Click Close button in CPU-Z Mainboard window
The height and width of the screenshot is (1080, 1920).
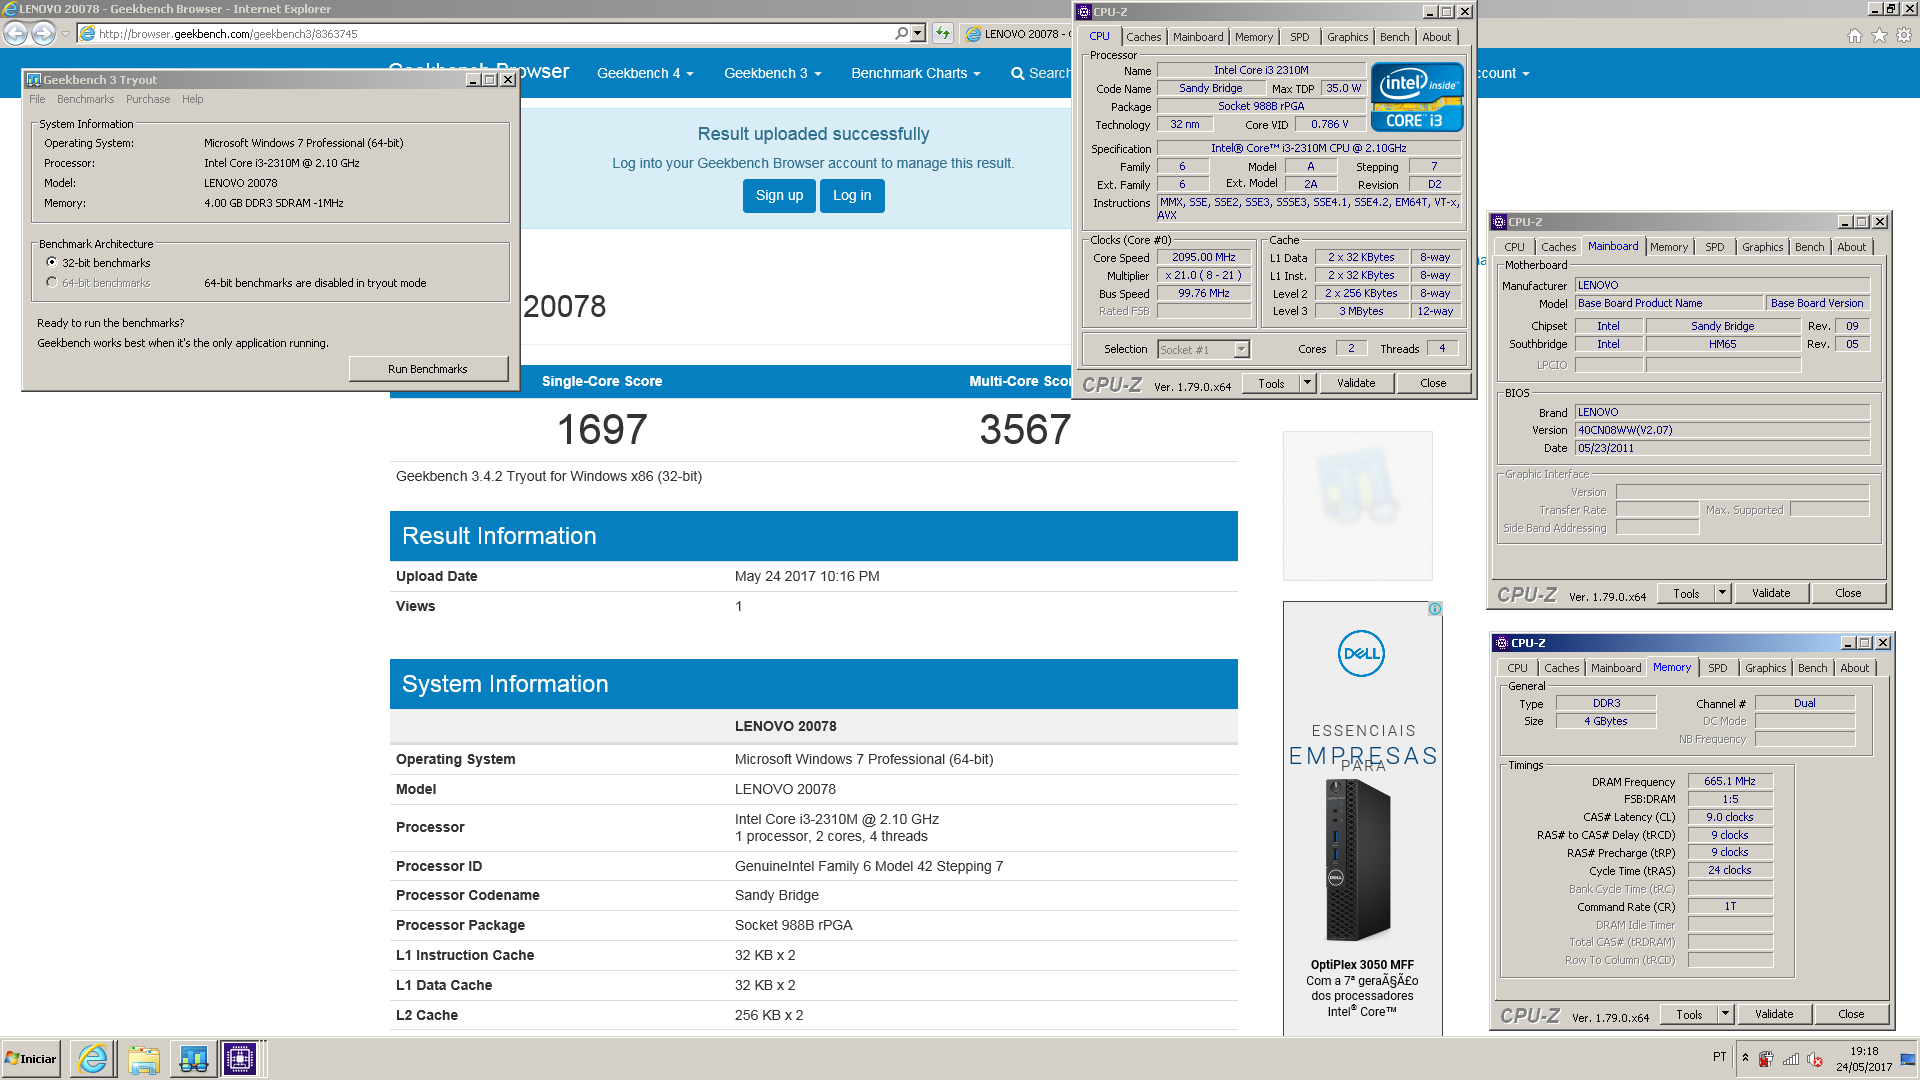tap(1848, 593)
